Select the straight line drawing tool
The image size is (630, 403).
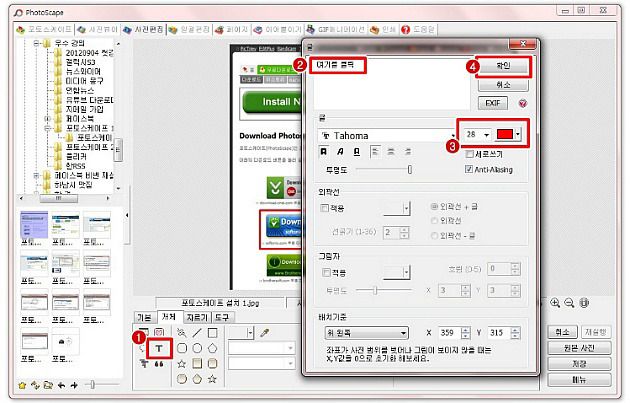(197, 333)
